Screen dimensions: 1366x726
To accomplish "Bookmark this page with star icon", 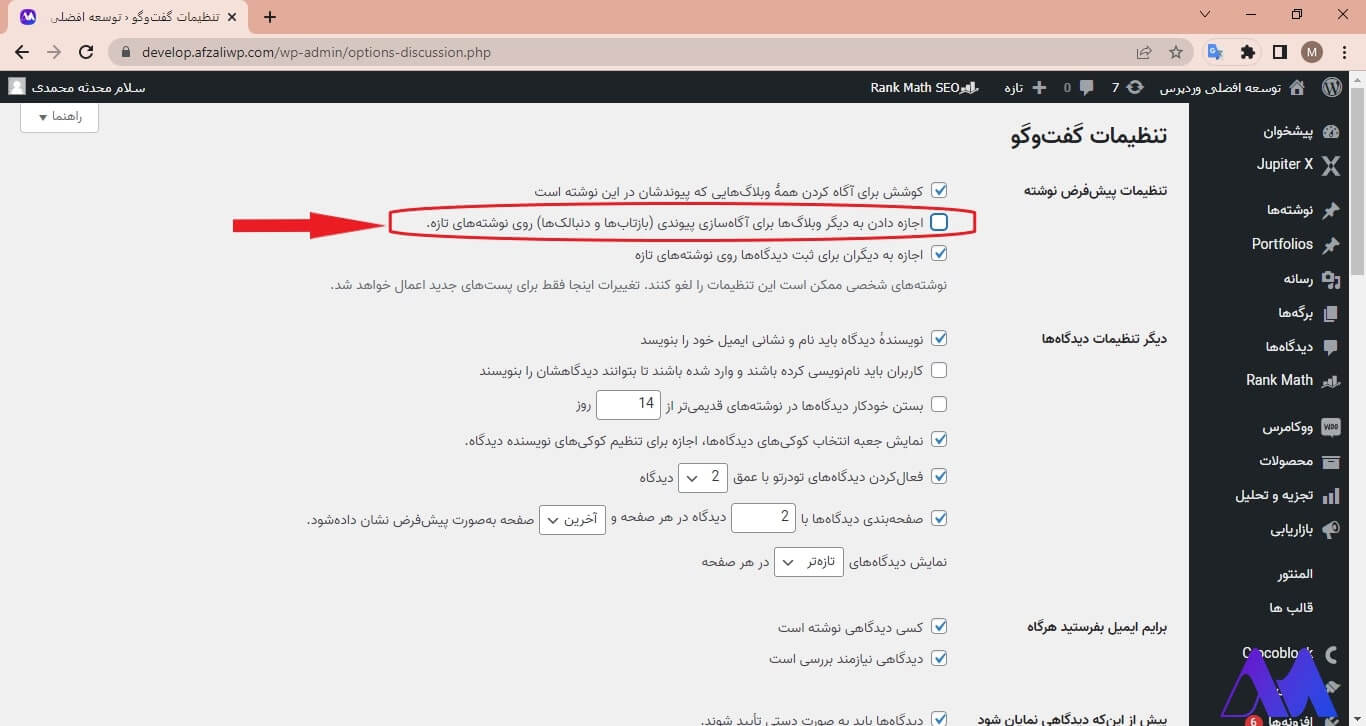I will (1176, 52).
